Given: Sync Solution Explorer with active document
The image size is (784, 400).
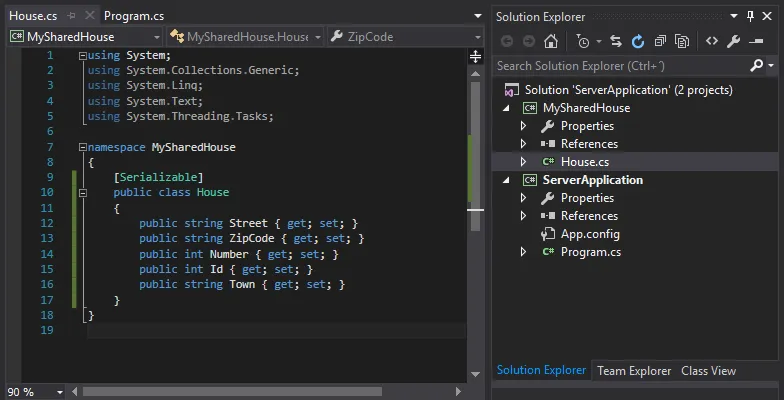Looking at the screenshot, I should coord(616,42).
